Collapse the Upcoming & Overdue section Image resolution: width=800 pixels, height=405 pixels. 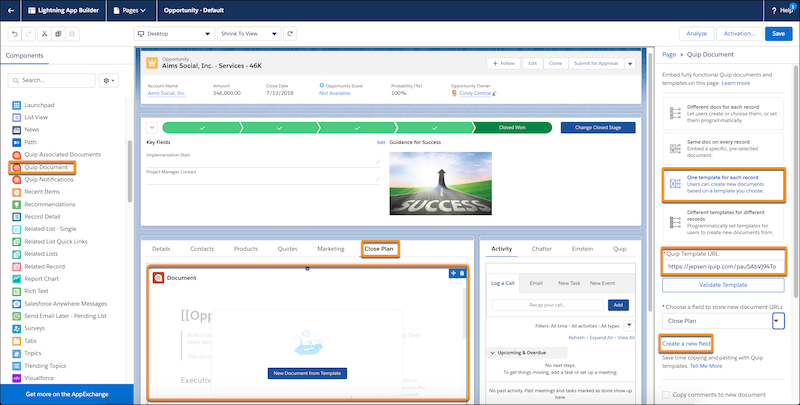[x=493, y=352]
